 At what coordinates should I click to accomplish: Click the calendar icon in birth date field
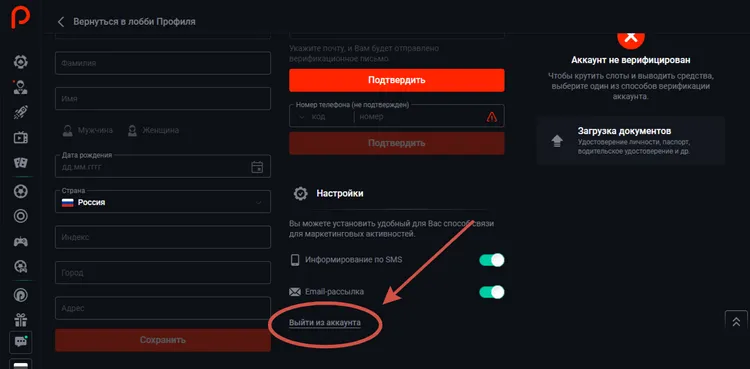point(257,167)
